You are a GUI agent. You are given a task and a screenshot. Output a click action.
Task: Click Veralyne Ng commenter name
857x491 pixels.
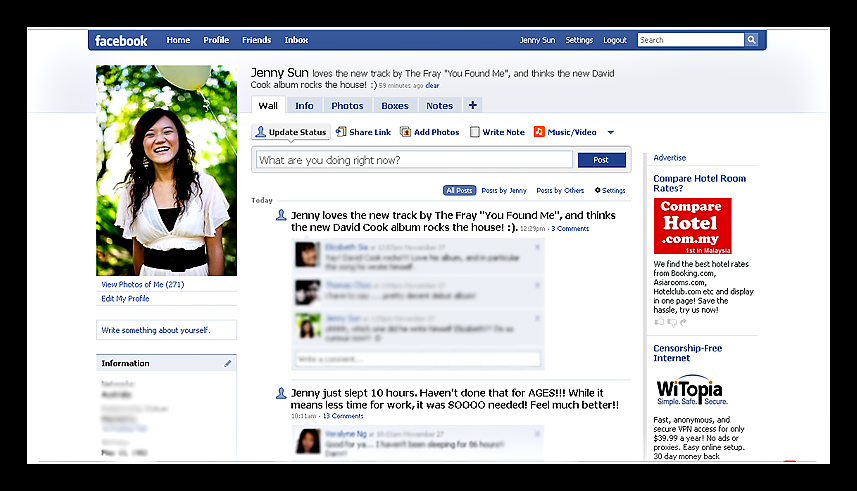coord(345,434)
